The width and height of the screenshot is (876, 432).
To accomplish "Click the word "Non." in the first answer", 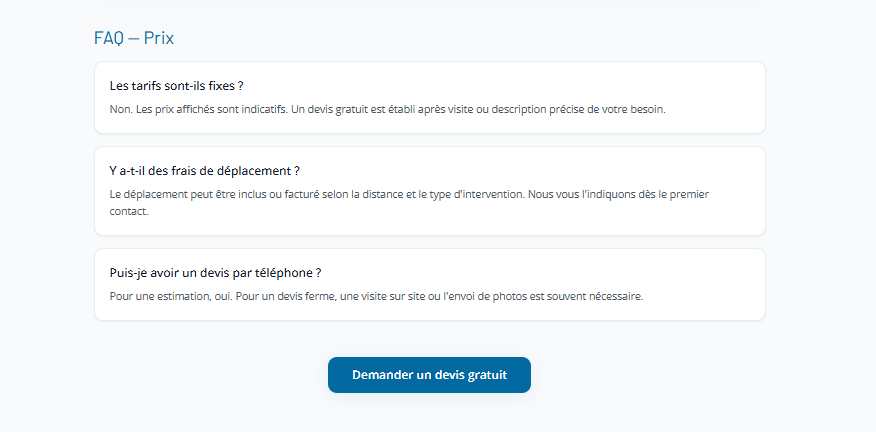I will tap(120, 109).
